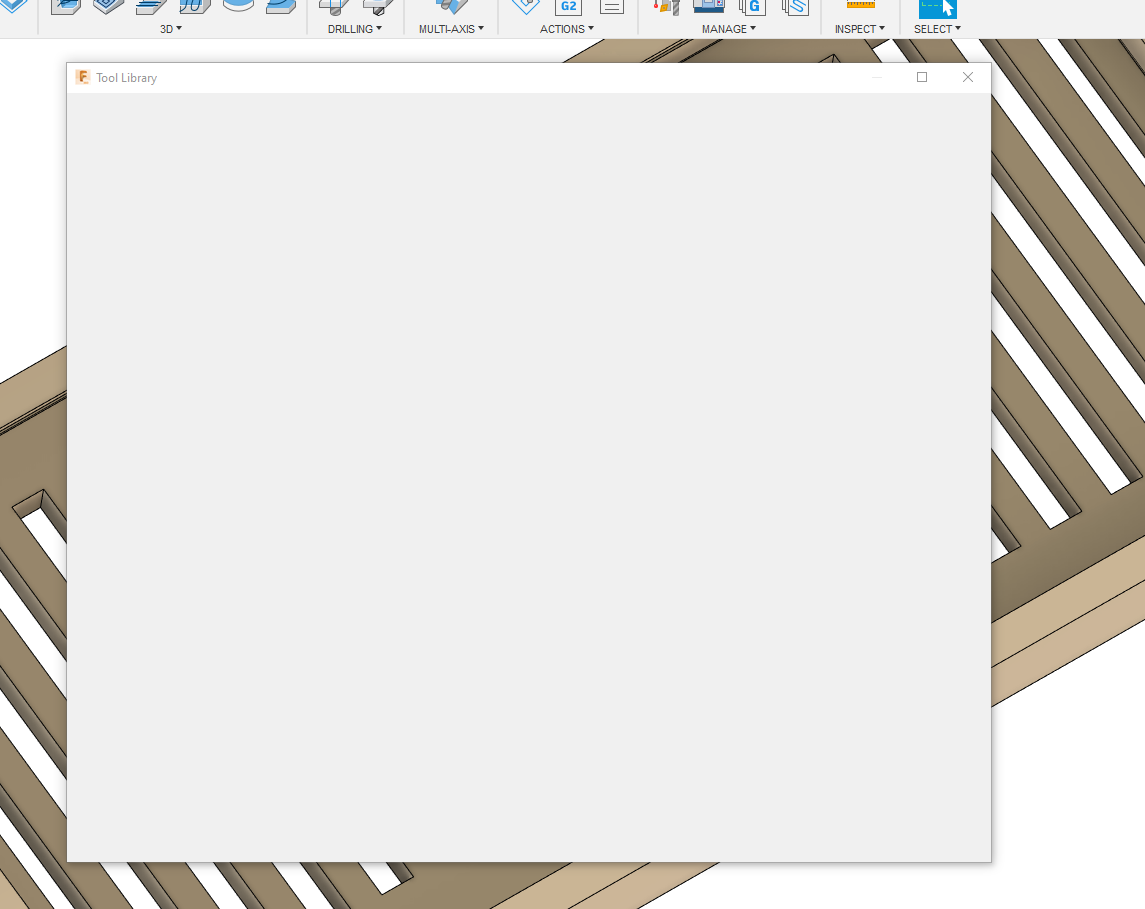Expand the MULTI-AXIS dropdown
The image size is (1145, 909).
[x=451, y=29]
